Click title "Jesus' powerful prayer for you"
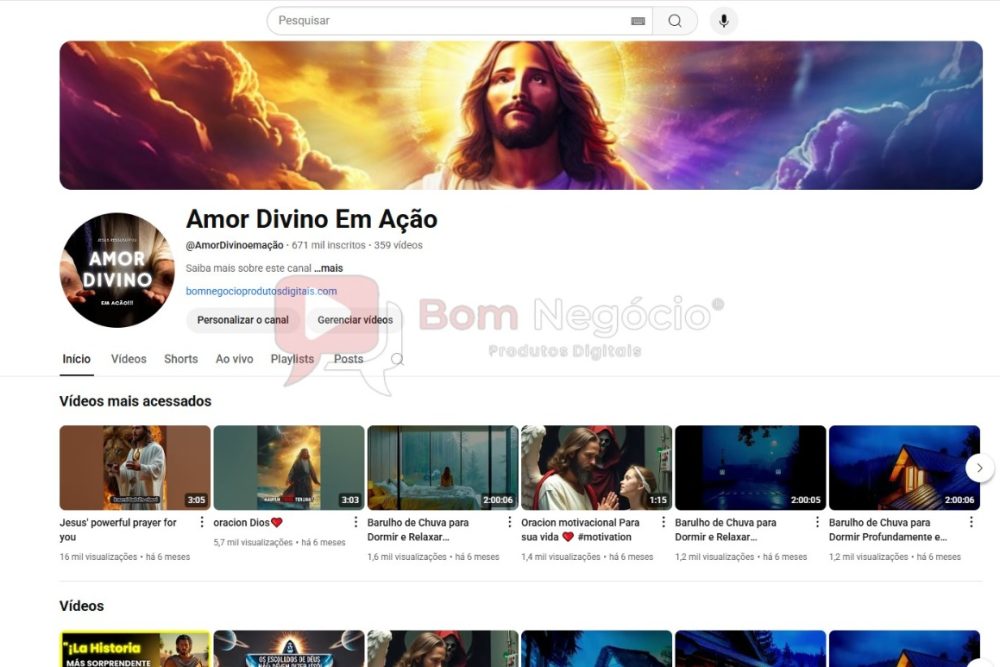Viewport: 1000px width, 667px height. click(x=118, y=530)
